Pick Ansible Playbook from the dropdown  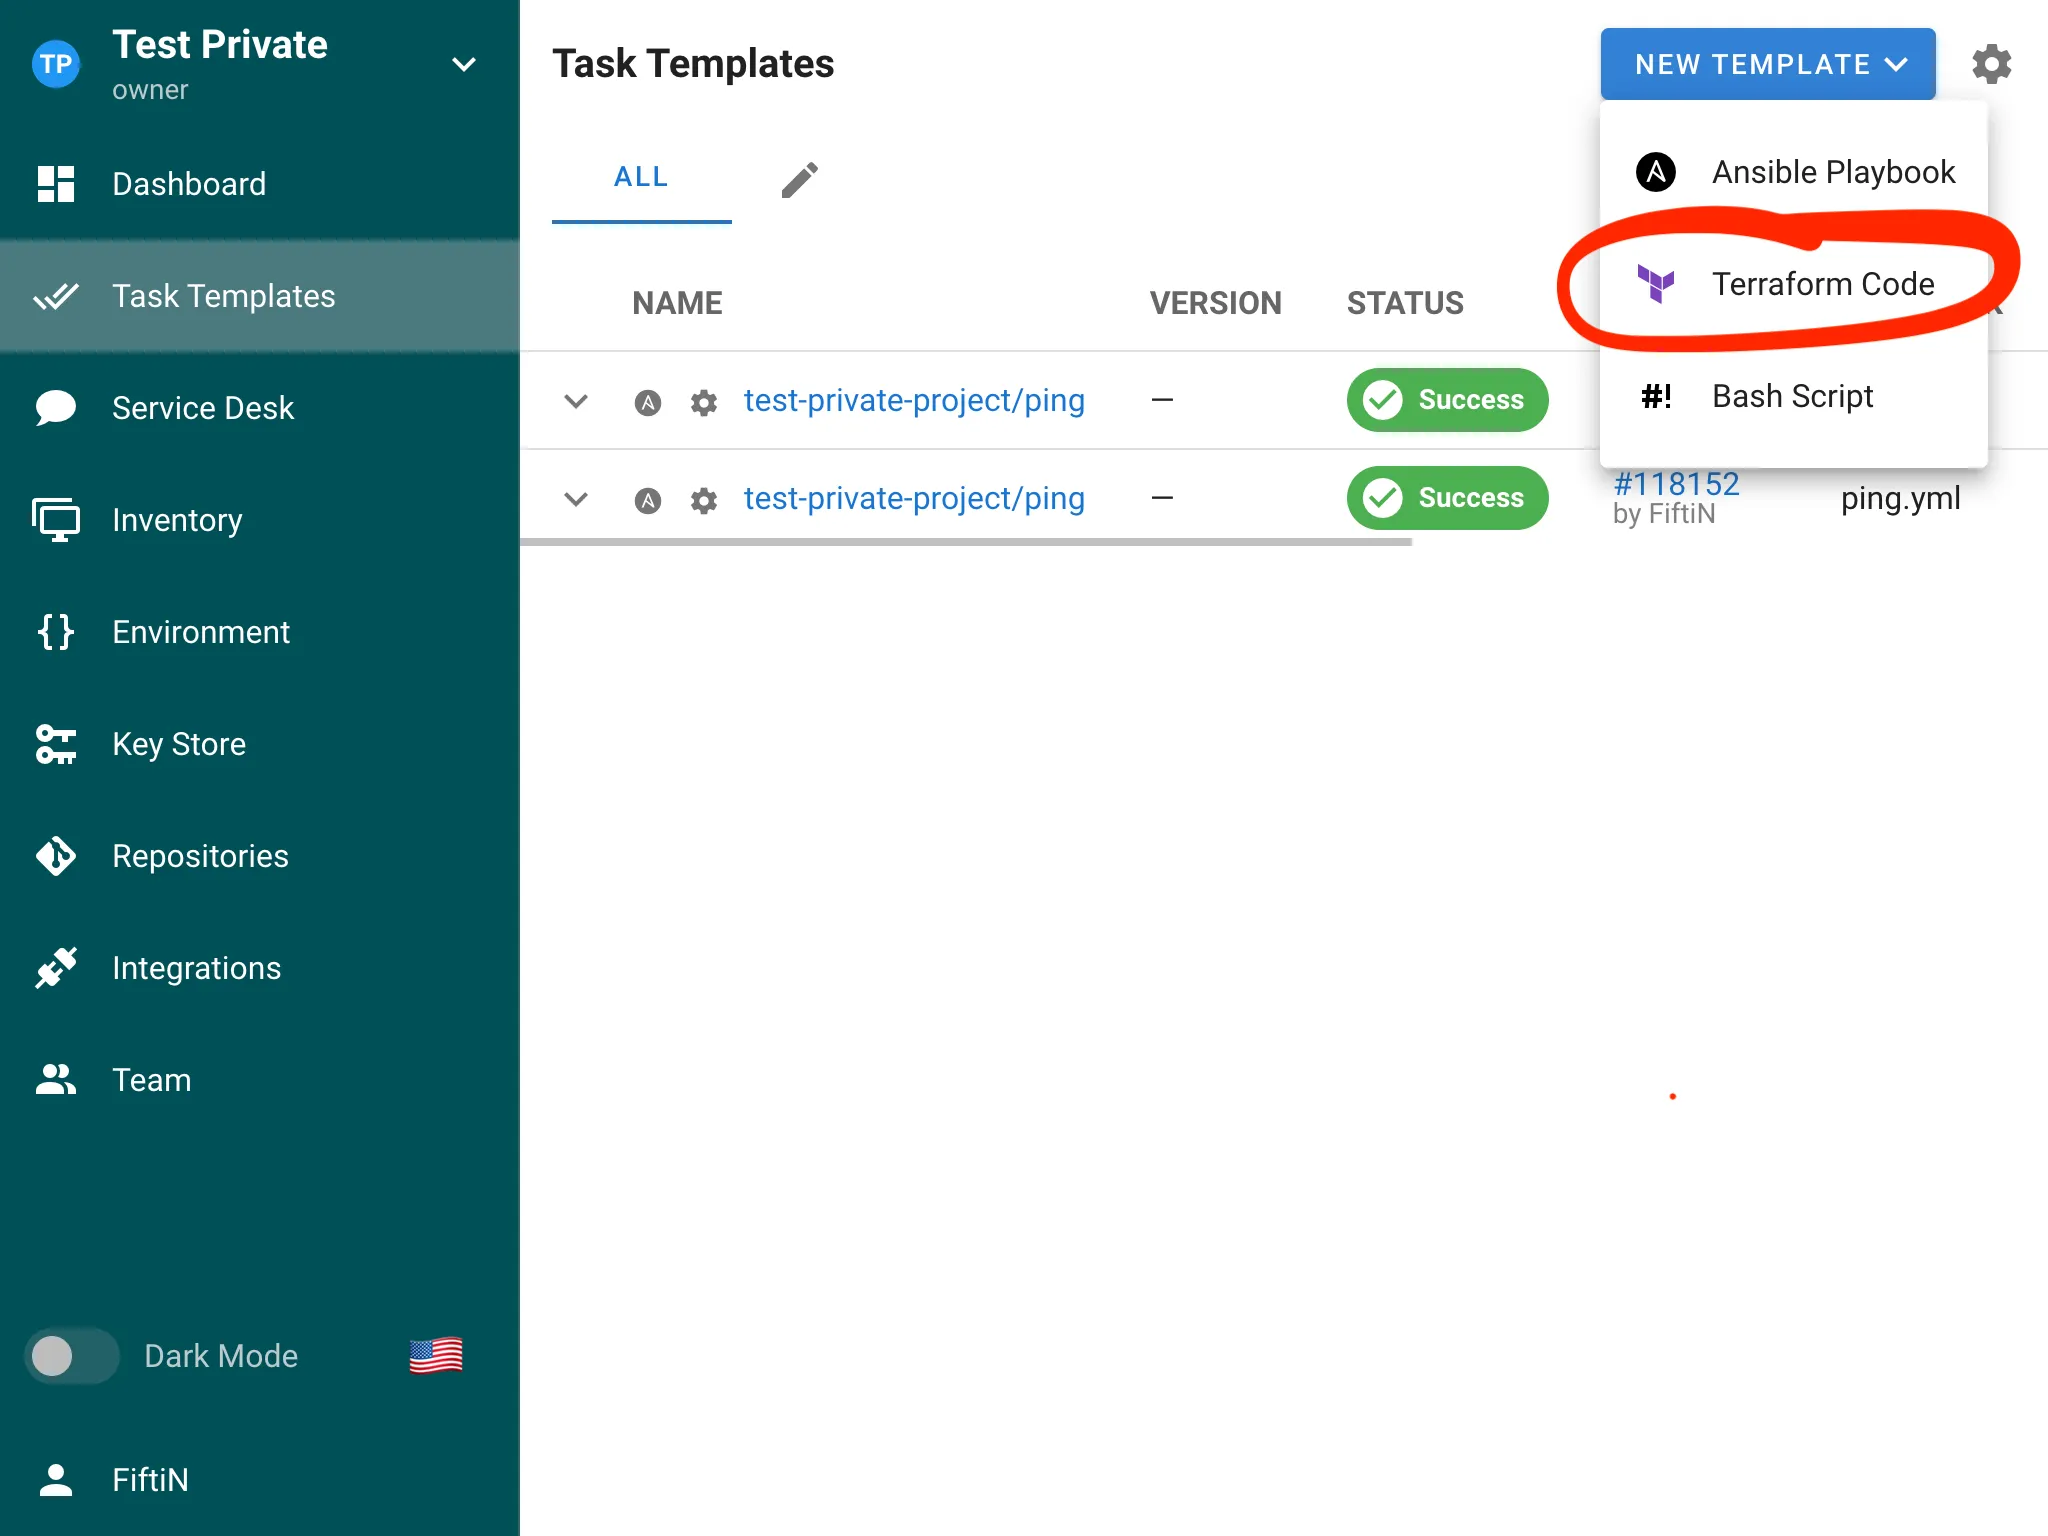click(1832, 172)
